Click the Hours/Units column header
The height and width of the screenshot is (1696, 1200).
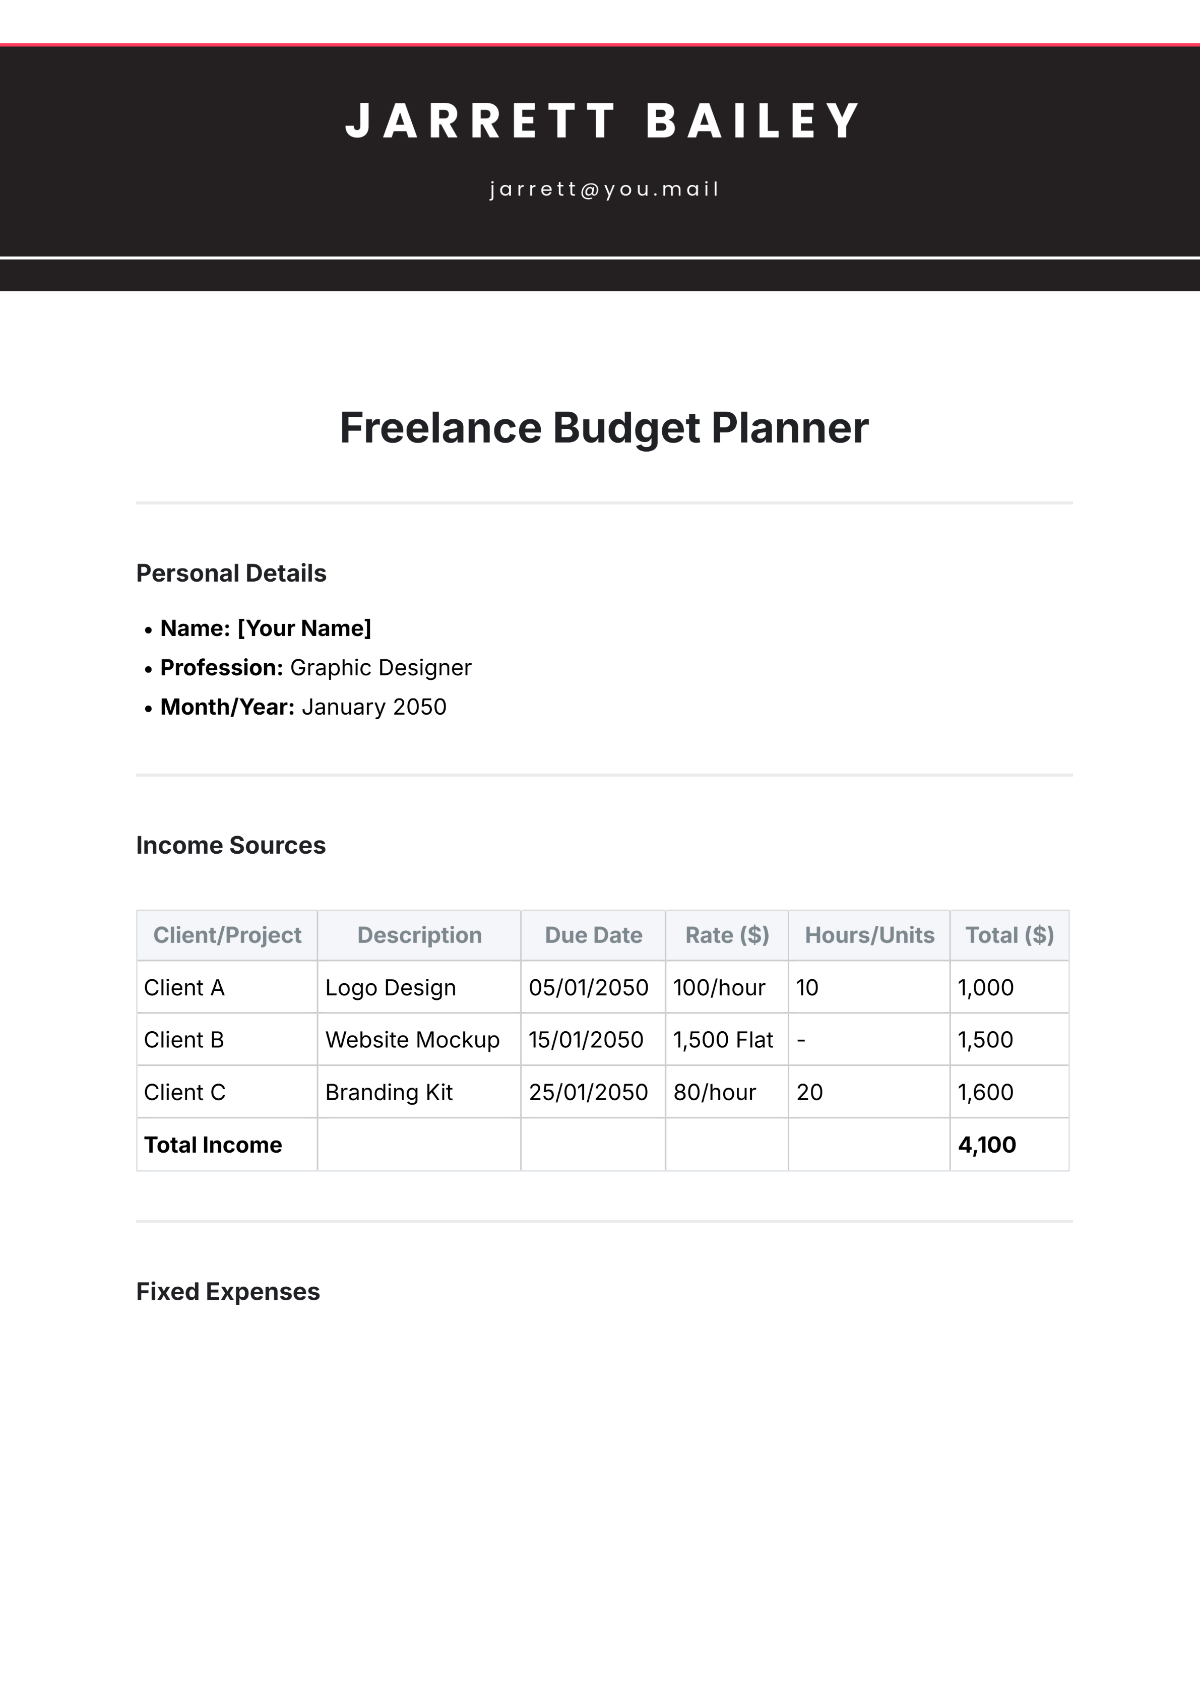point(869,935)
